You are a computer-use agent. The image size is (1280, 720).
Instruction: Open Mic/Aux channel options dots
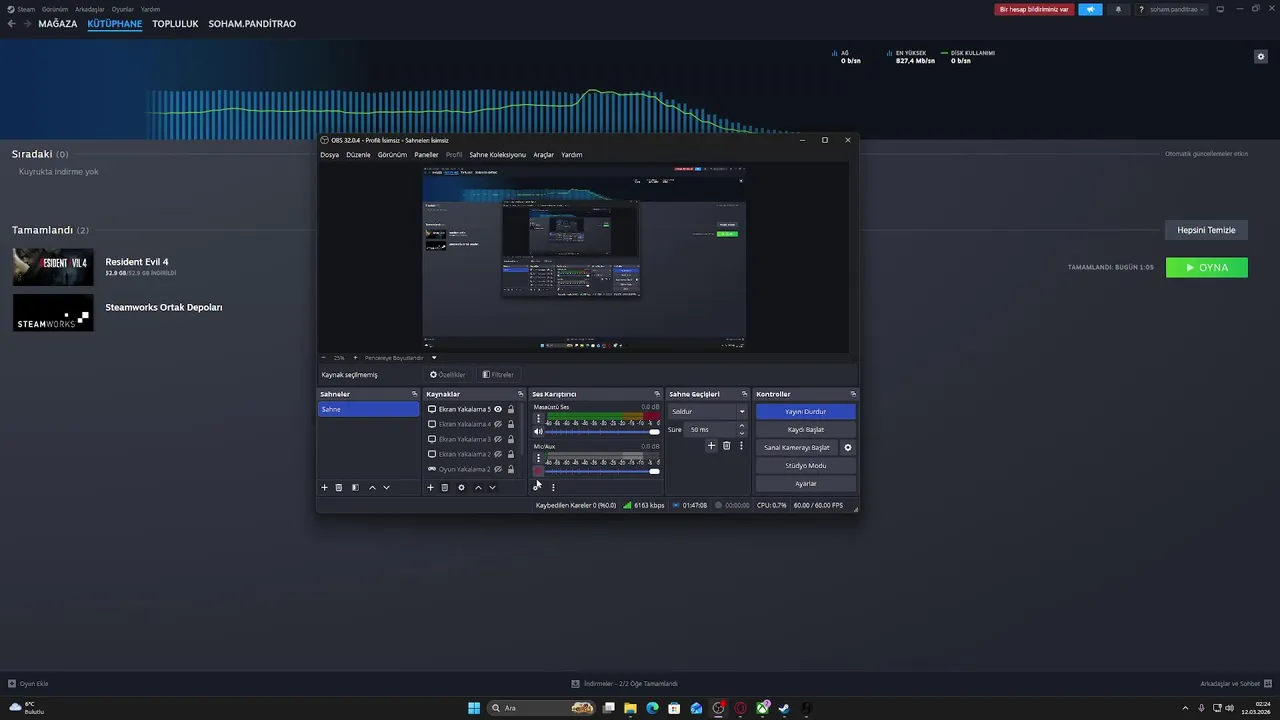tap(538, 458)
